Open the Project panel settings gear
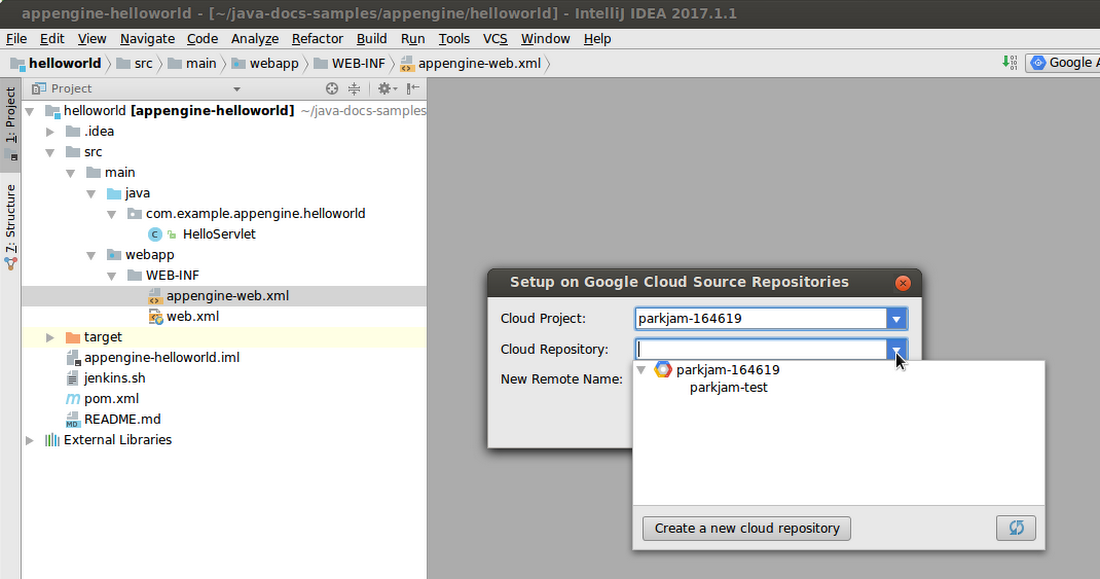This screenshot has width=1100, height=579. (x=386, y=88)
